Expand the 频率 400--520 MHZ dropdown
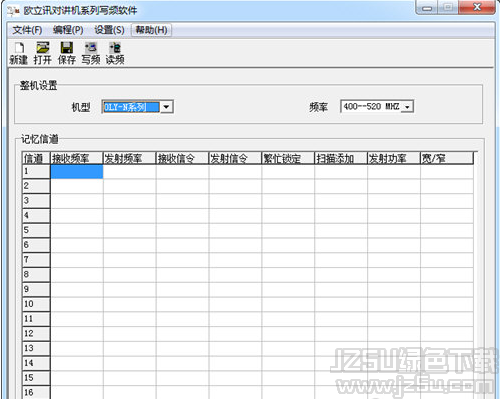 click(407, 107)
